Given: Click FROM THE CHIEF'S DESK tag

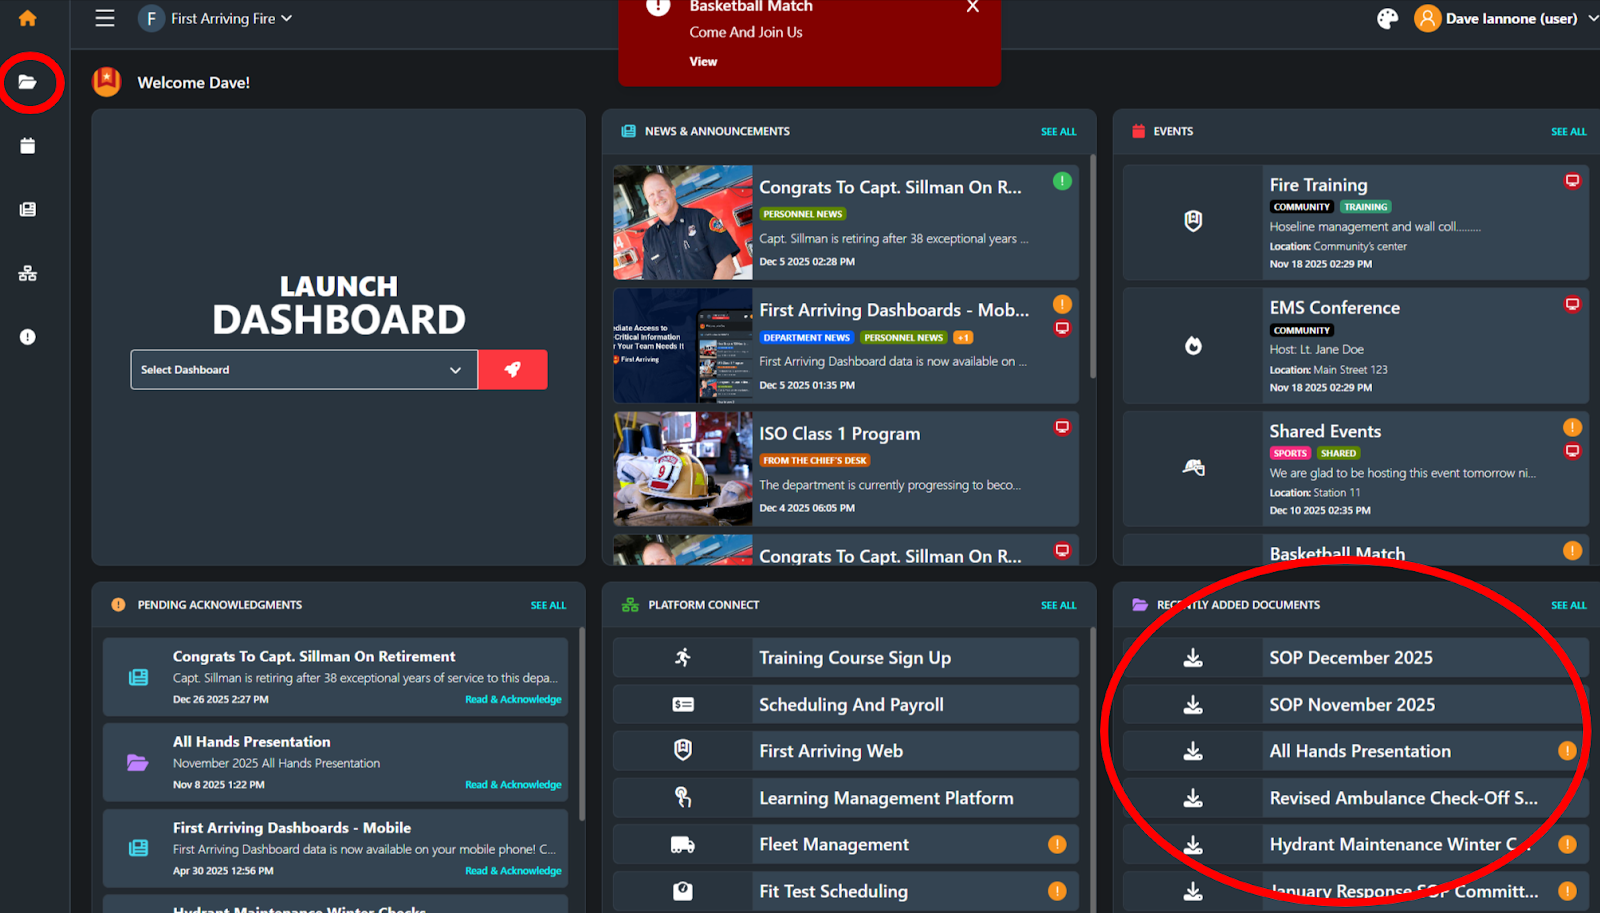Looking at the screenshot, I should pyautogui.click(x=815, y=461).
